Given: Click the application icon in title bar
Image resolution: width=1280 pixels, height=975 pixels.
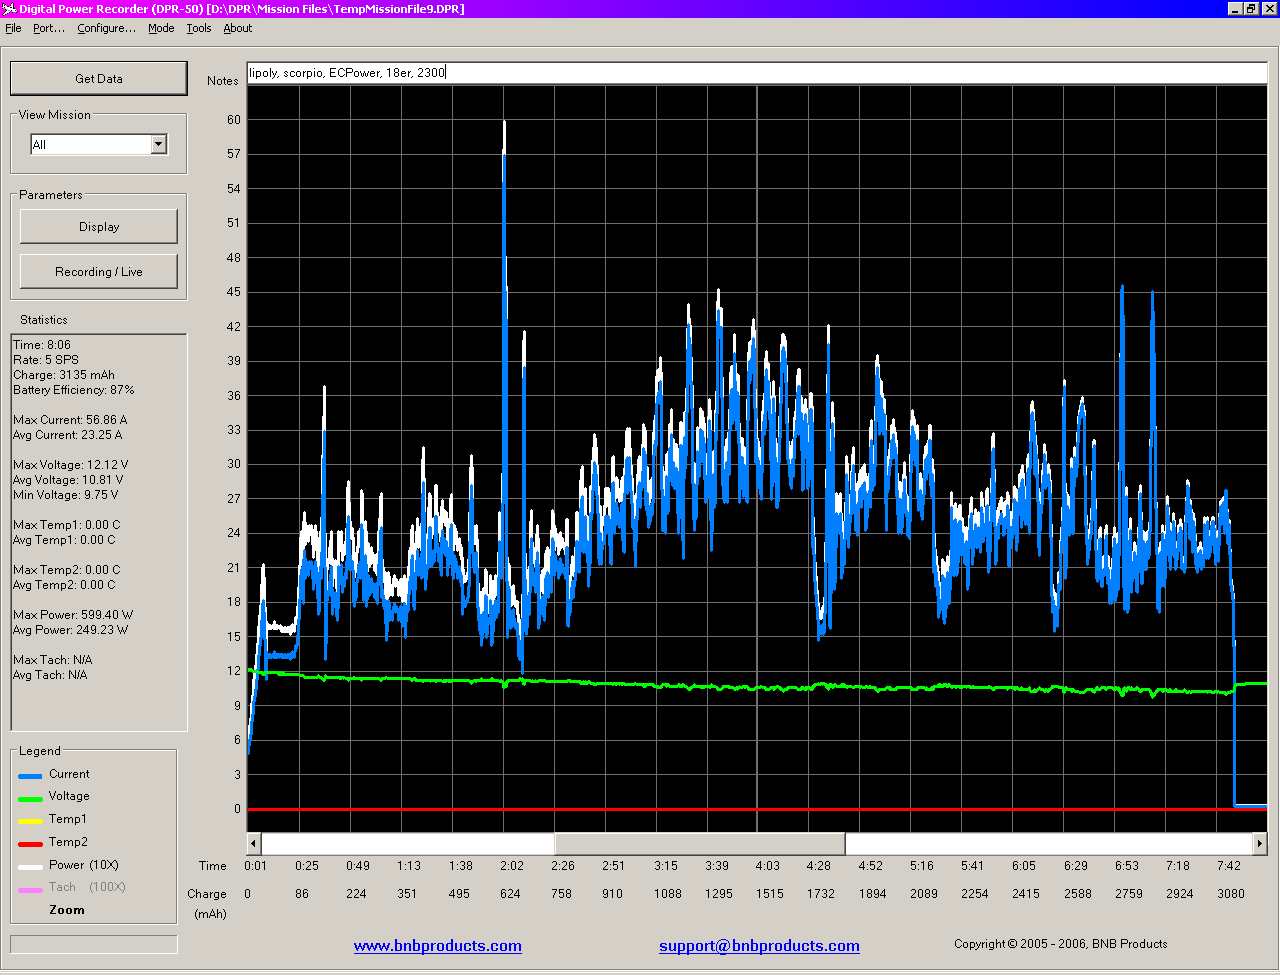Looking at the screenshot, I should click(10, 8).
